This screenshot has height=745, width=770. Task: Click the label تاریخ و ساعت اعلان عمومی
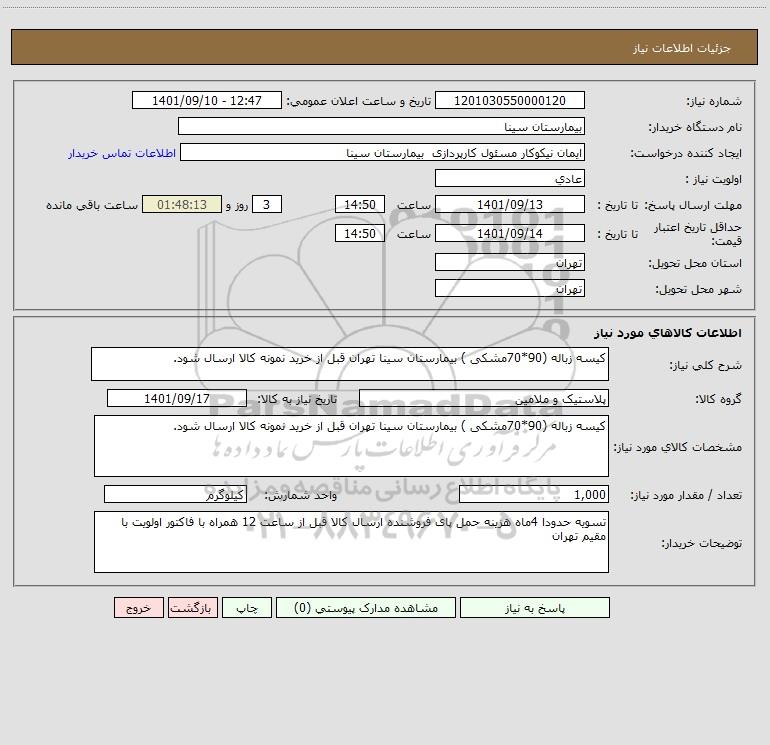(358, 101)
